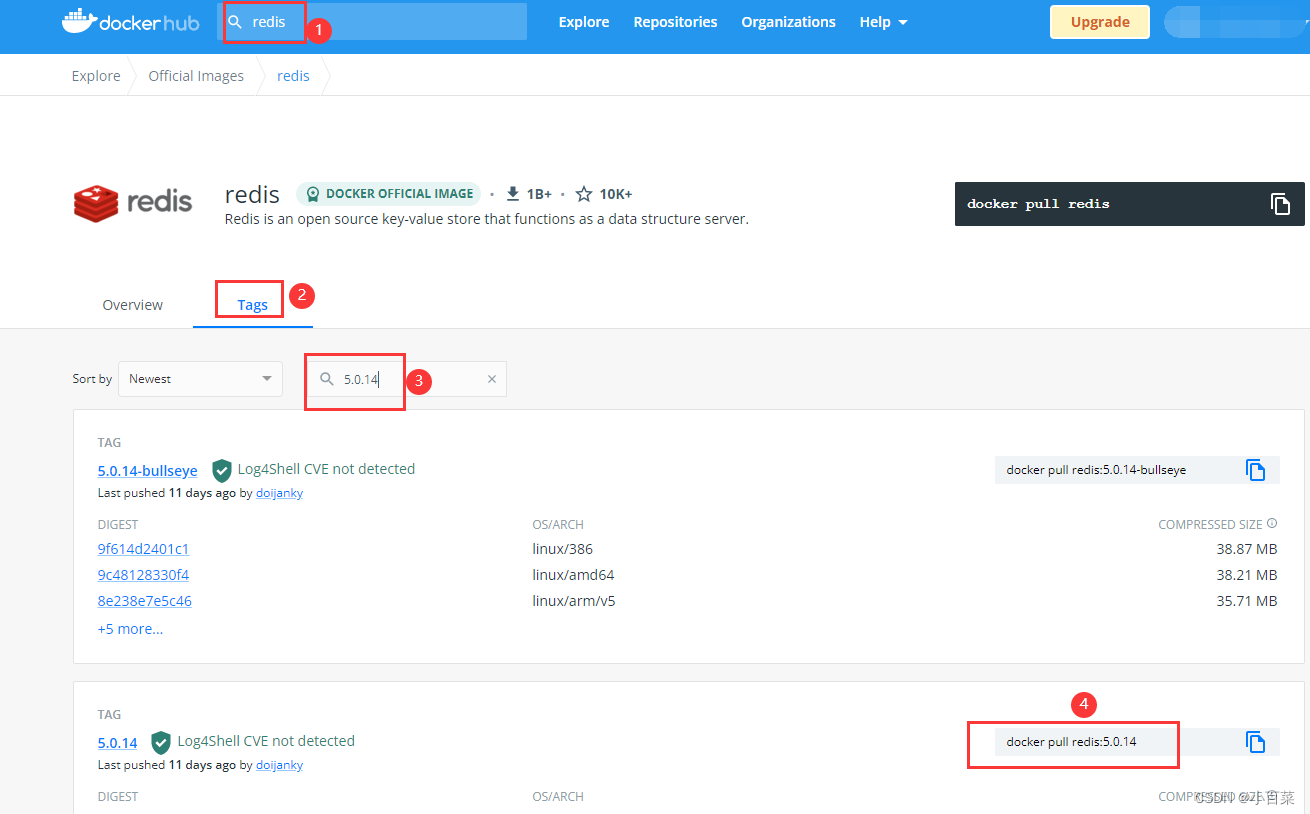Click the tag filter field containing 5.0.14
Screen dimensions: 1310x814
pyautogui.click(x=406, y=379)
